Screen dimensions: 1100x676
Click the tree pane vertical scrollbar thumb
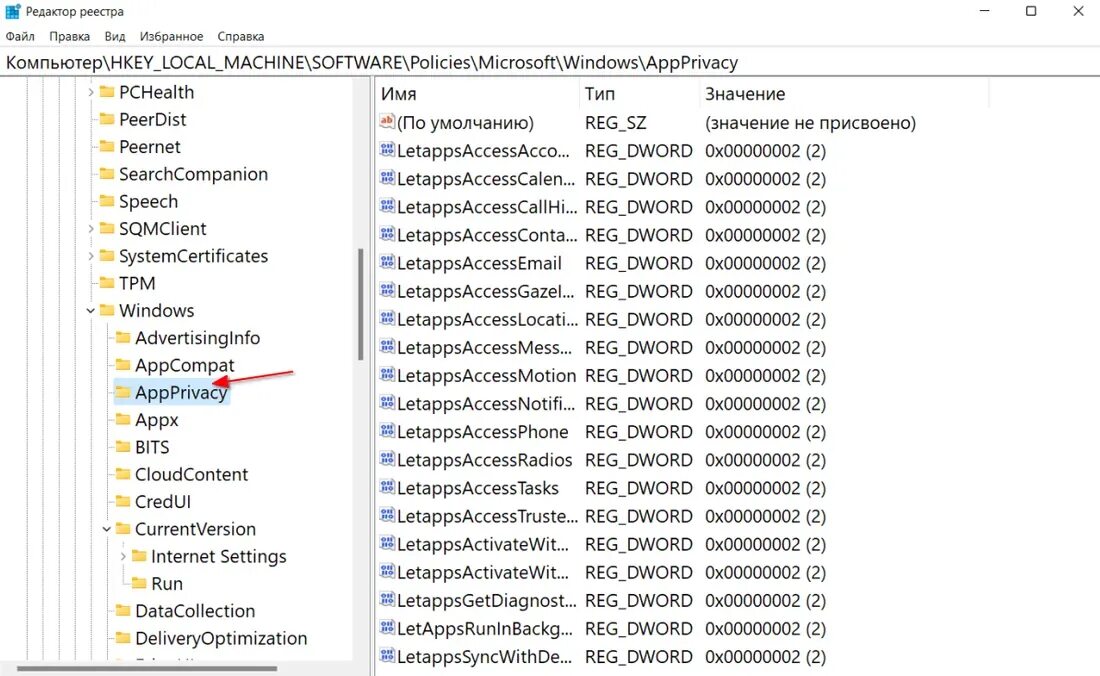tap(361, 304)
